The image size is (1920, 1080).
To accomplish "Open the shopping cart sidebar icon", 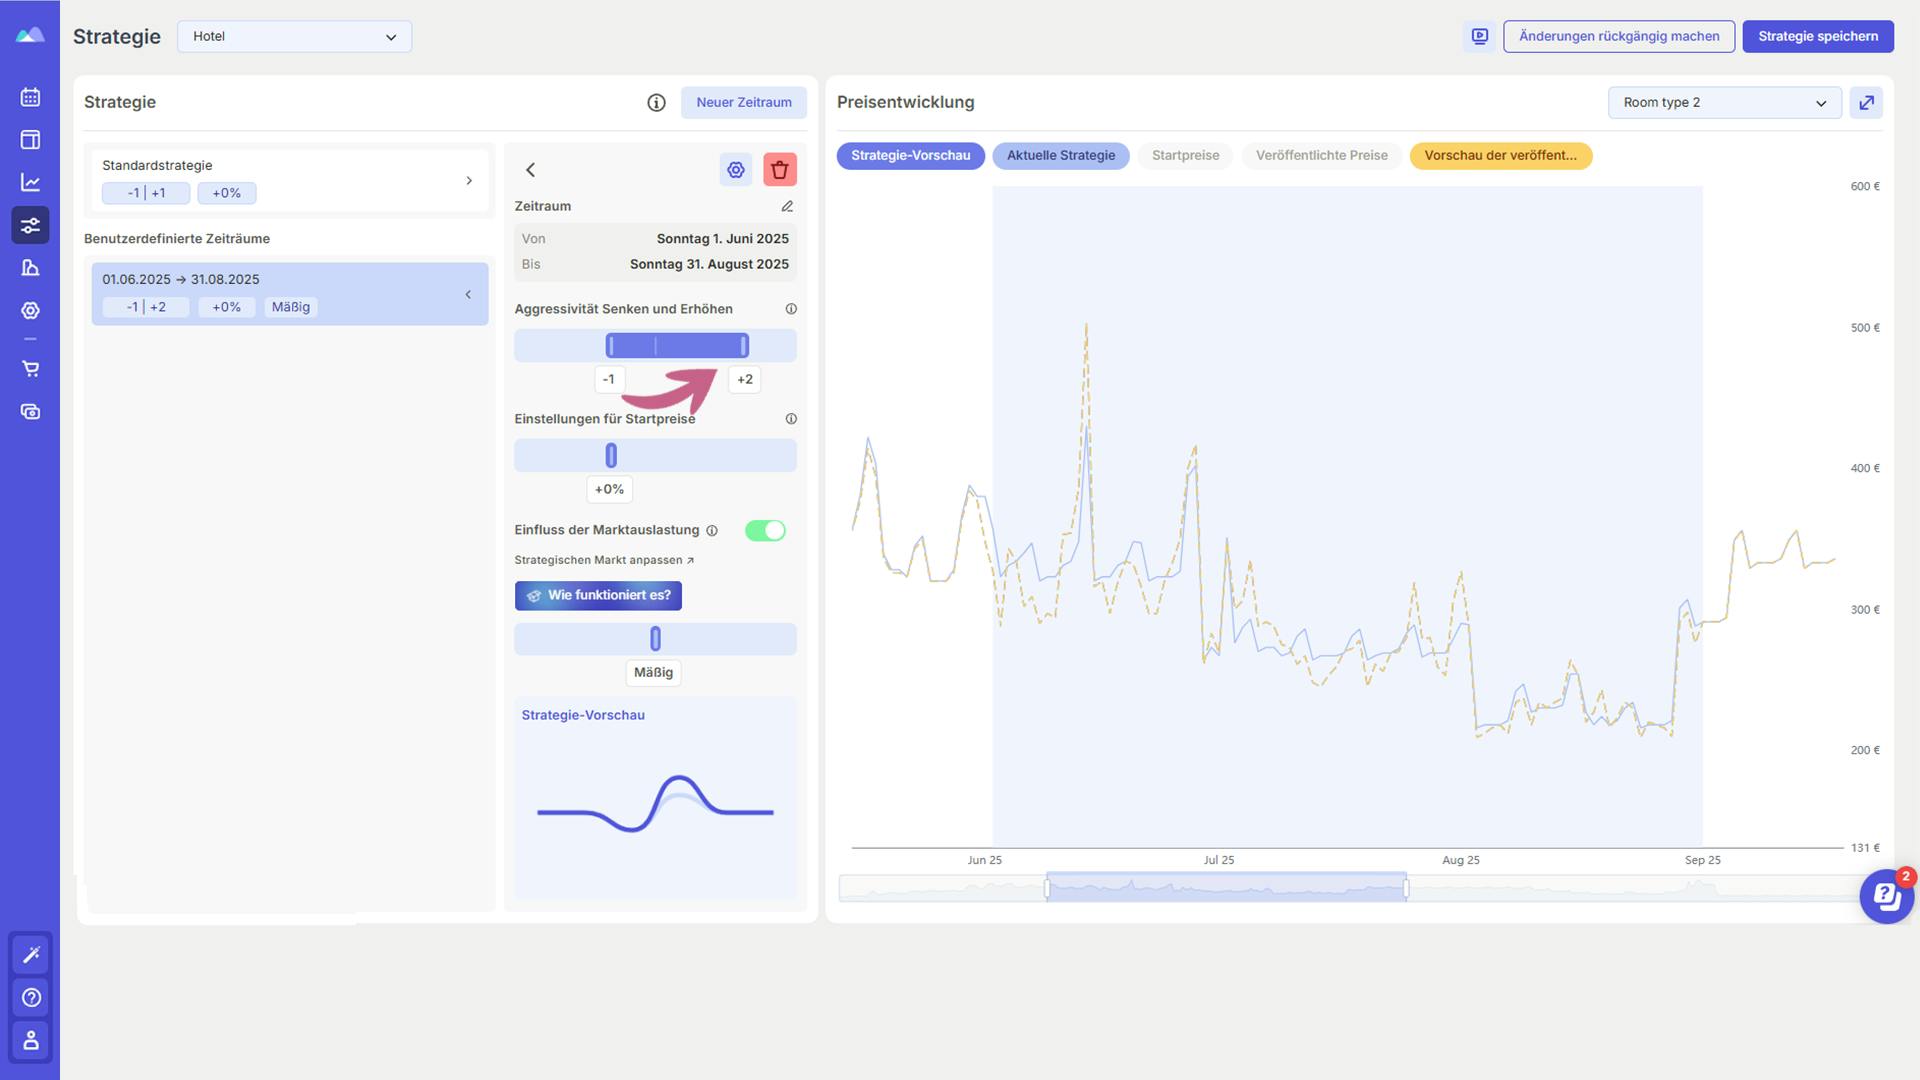I will click(30, 369).
